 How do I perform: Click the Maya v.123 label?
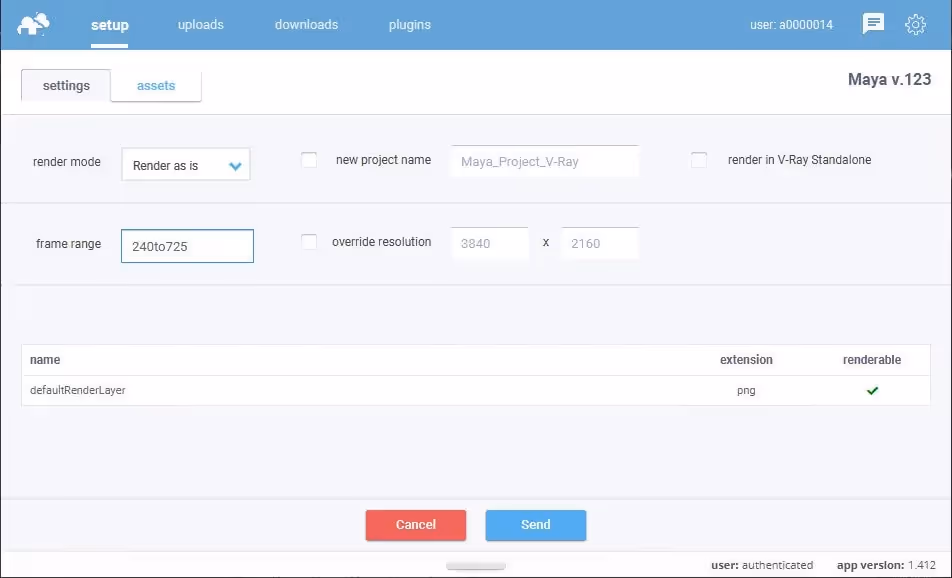click(x=889, y=80)
